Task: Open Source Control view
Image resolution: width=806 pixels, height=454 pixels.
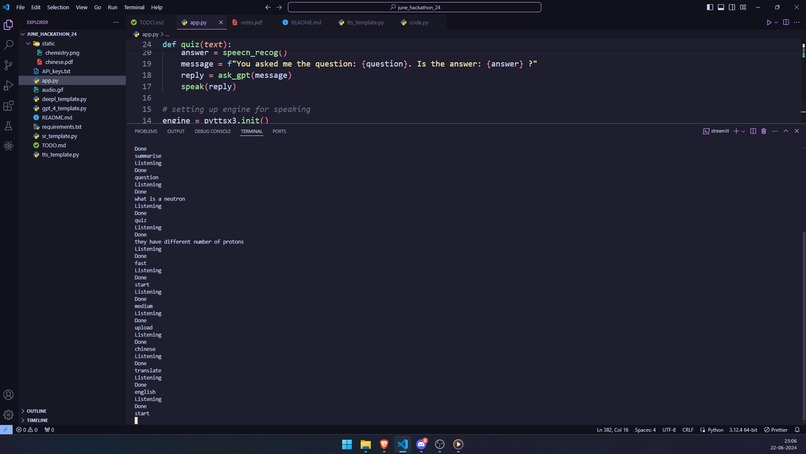Action: (x=8, y=65)
